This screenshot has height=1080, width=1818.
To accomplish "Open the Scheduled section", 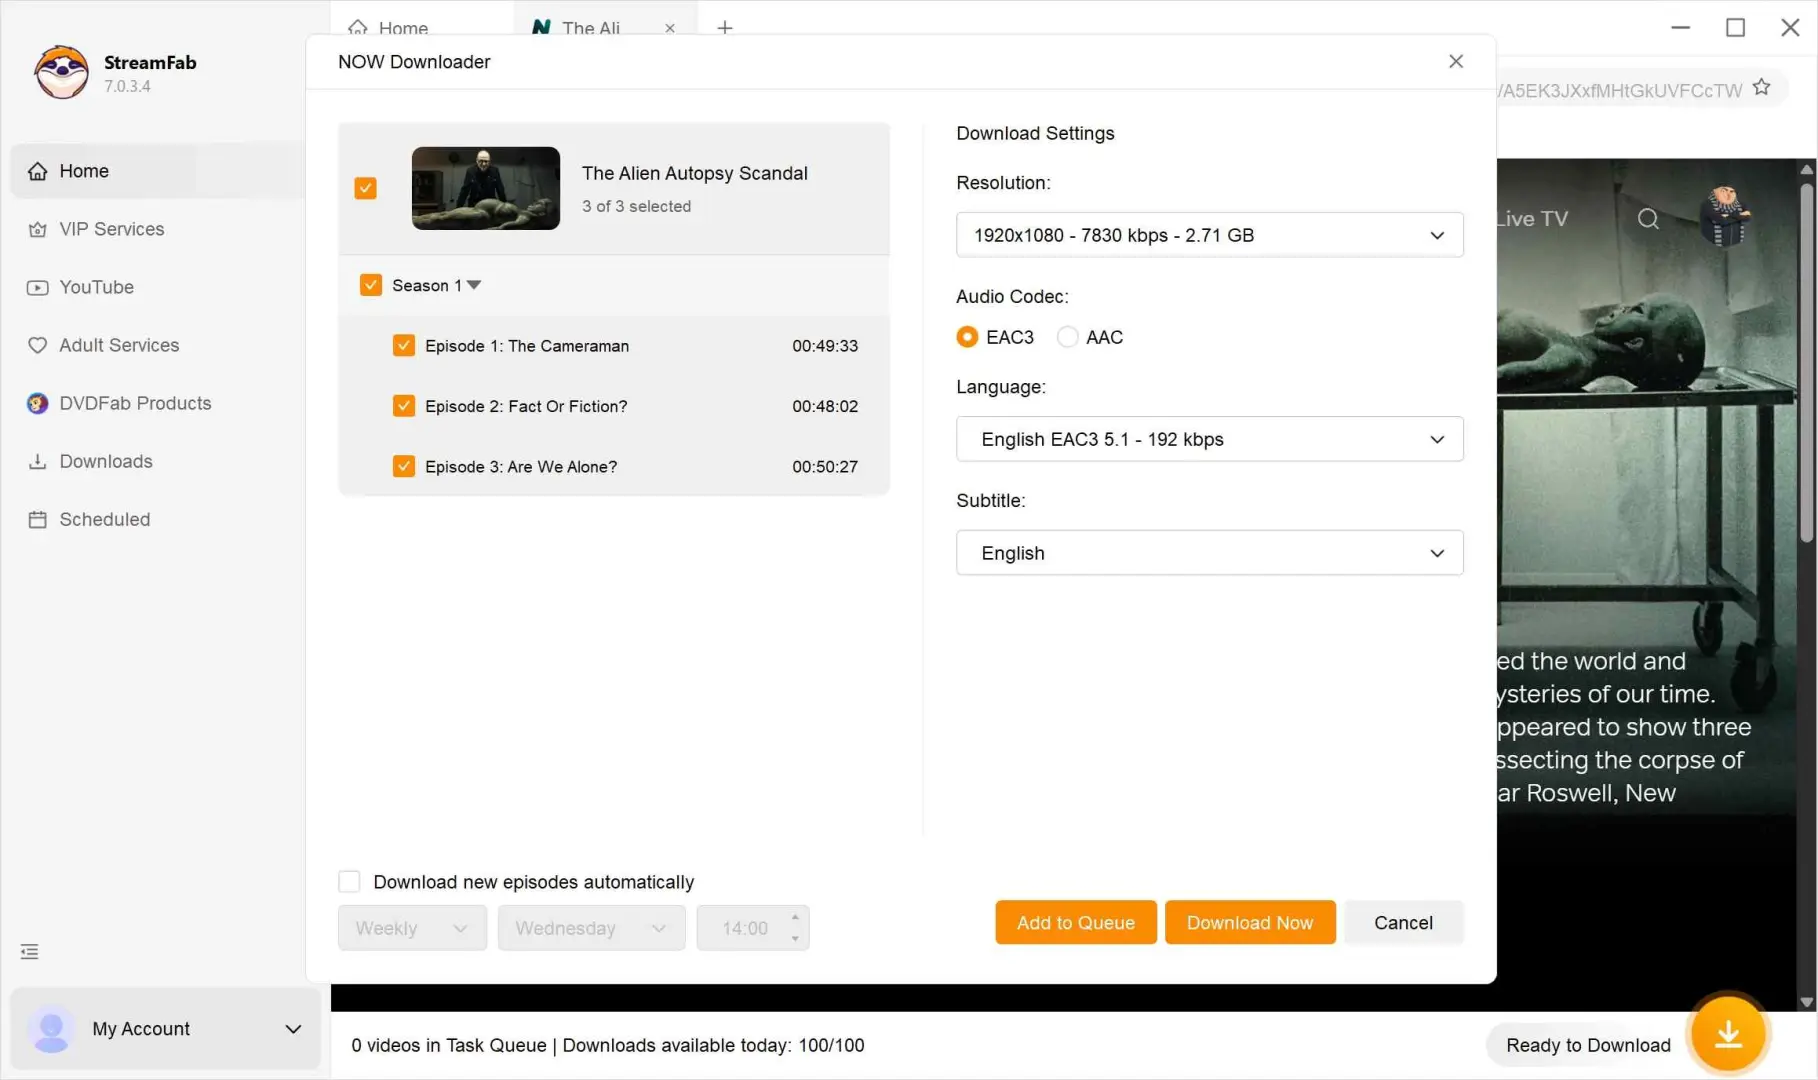I will point(157,519).
